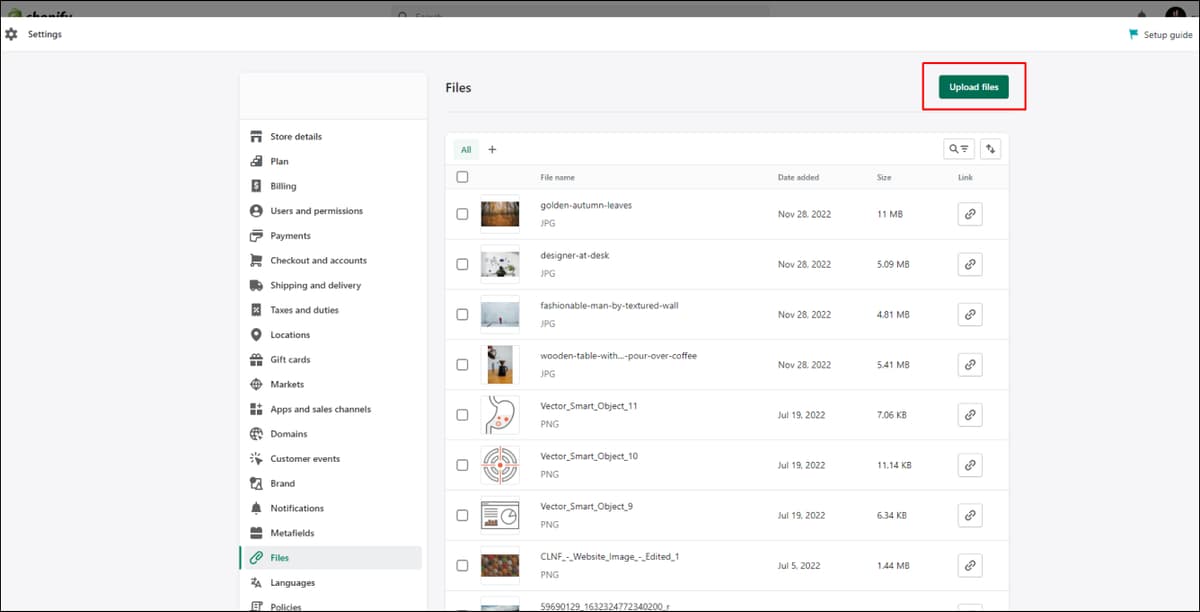Screen dimensions: 1200x612
Task: Add a new view with plus button
Action: pyautogui.click(x=492, y=150)
